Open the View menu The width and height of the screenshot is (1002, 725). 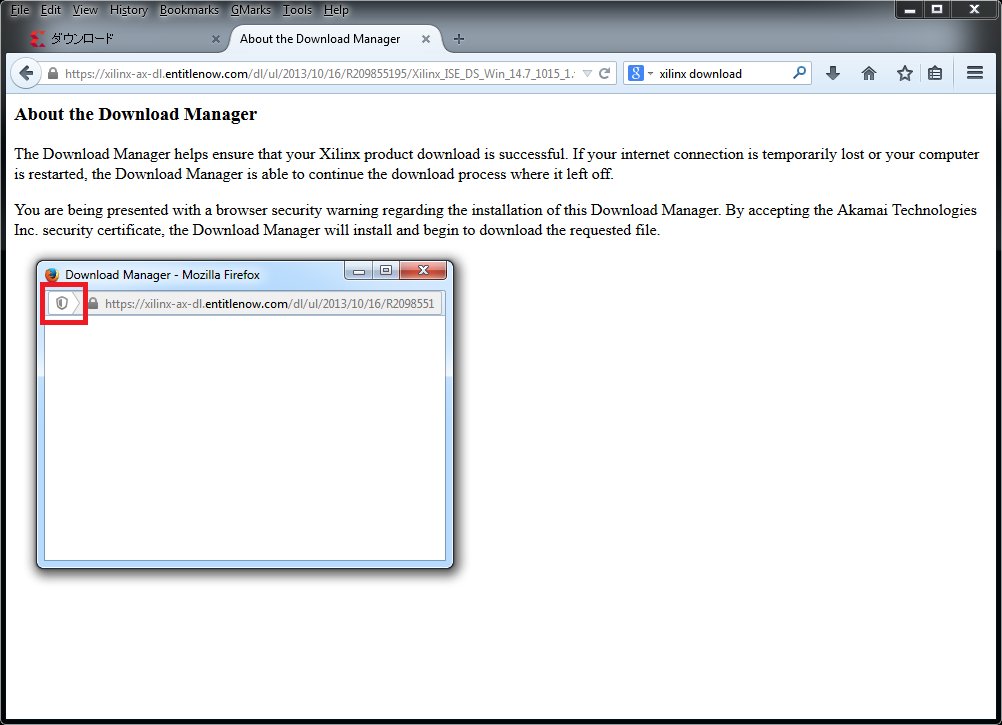85,10
